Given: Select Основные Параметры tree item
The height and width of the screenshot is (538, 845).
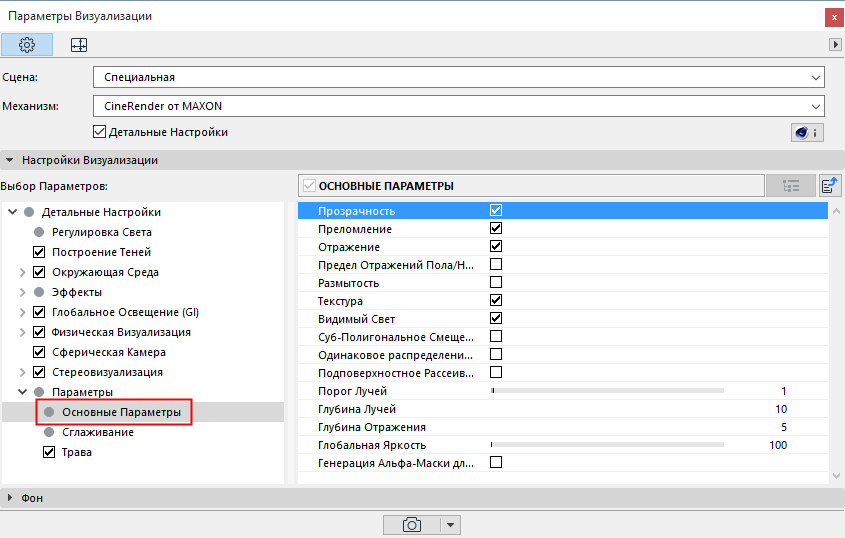Looking at the screenshot, I should click(121, 412).
